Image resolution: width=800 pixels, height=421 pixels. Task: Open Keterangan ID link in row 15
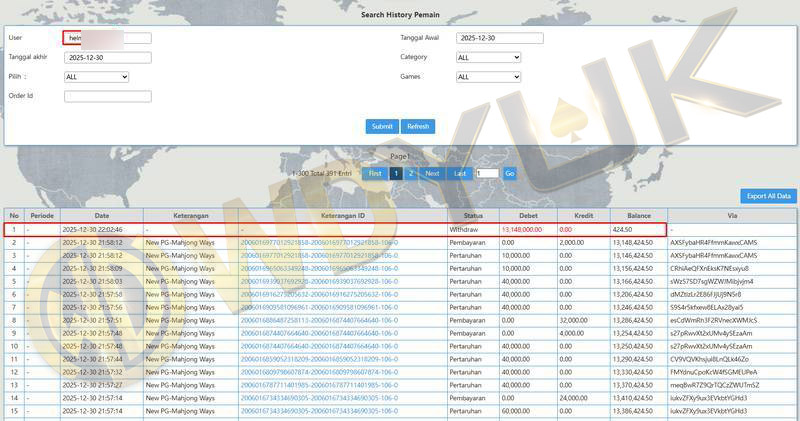click(x=318, y=411)
